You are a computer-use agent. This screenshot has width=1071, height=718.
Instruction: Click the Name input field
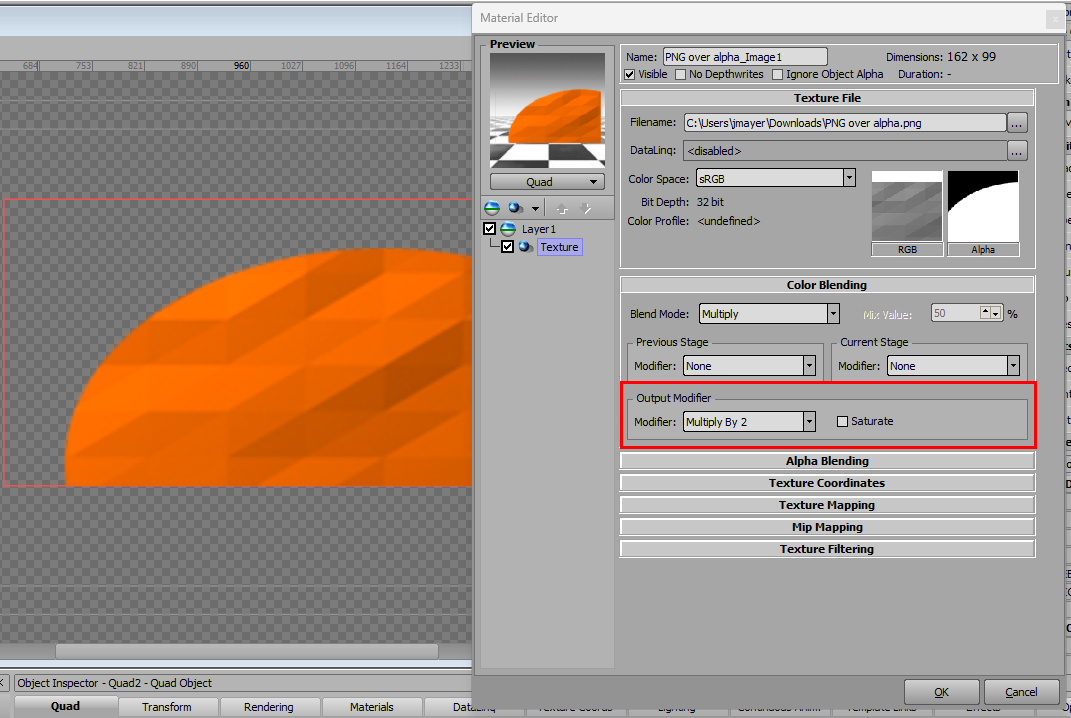(745, 57)
